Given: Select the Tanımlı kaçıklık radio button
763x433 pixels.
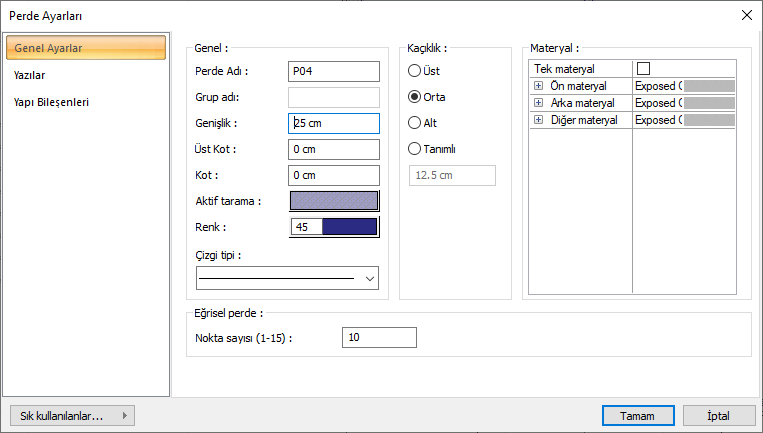Looking at the screenshot, I should [x=415, y=149].
